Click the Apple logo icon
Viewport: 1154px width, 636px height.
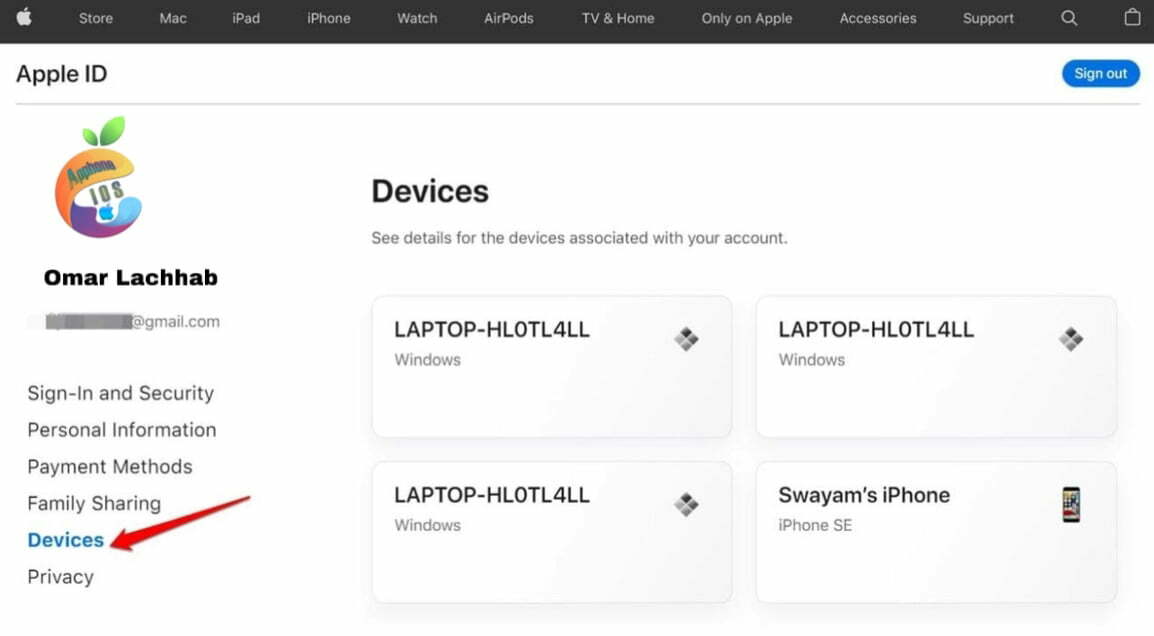pos(24,18)
